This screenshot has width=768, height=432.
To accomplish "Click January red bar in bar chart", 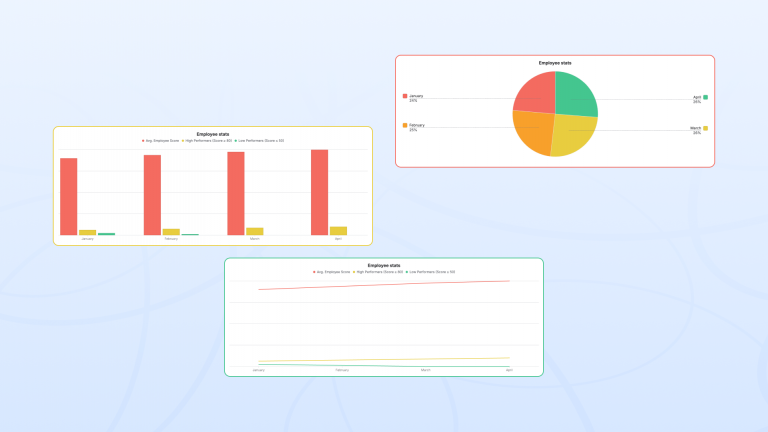I will [69, 196].
